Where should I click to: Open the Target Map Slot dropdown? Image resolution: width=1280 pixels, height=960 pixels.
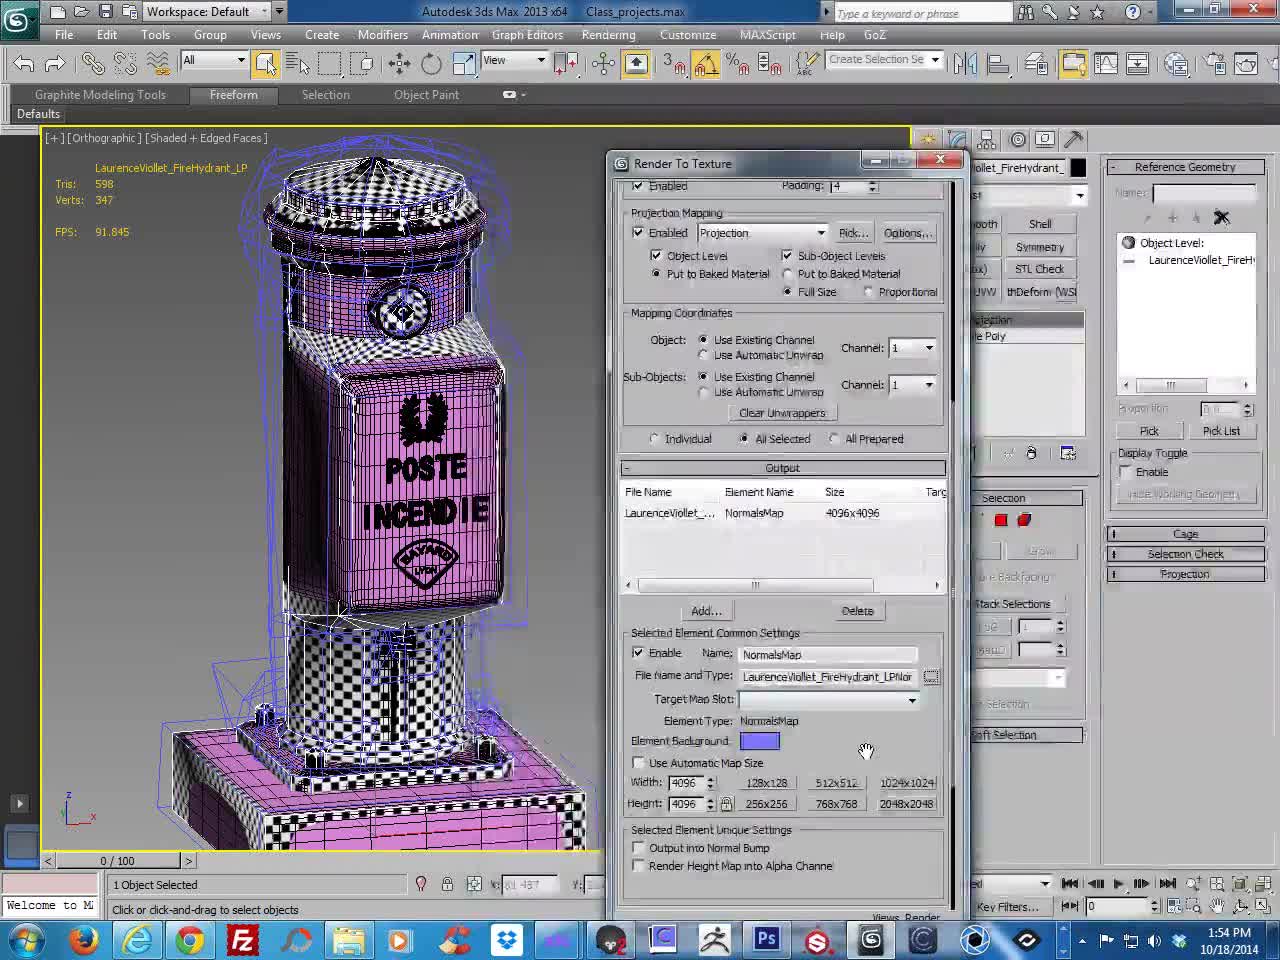[x=911, y=700]
